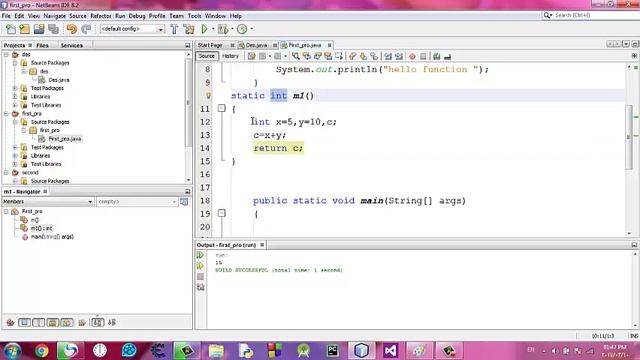
Task: Open the File menu
Action: click(6, 16)
